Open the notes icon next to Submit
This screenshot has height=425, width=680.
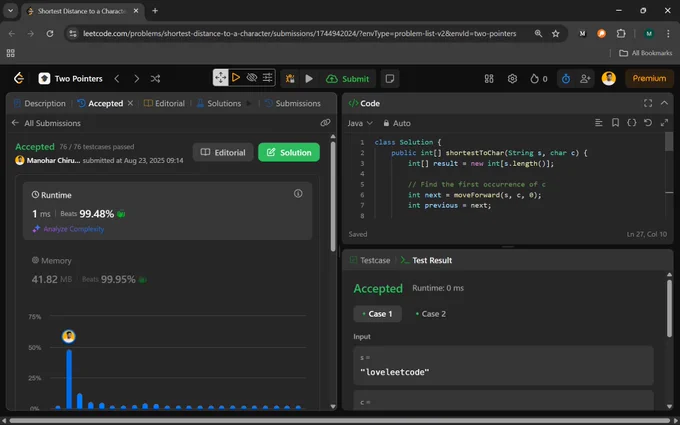[389, 78]
